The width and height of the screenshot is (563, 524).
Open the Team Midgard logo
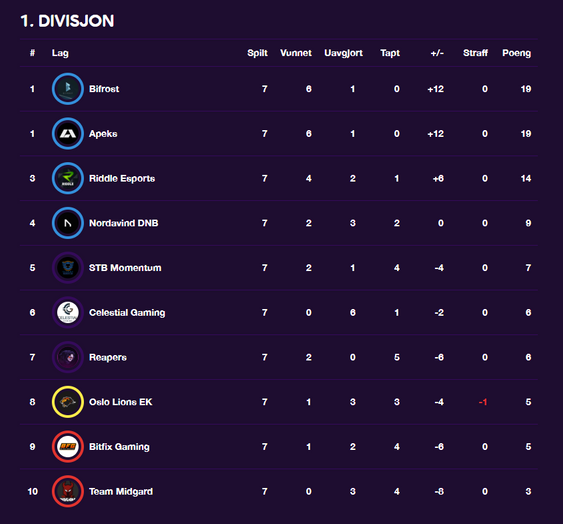[x=68, y=491]
